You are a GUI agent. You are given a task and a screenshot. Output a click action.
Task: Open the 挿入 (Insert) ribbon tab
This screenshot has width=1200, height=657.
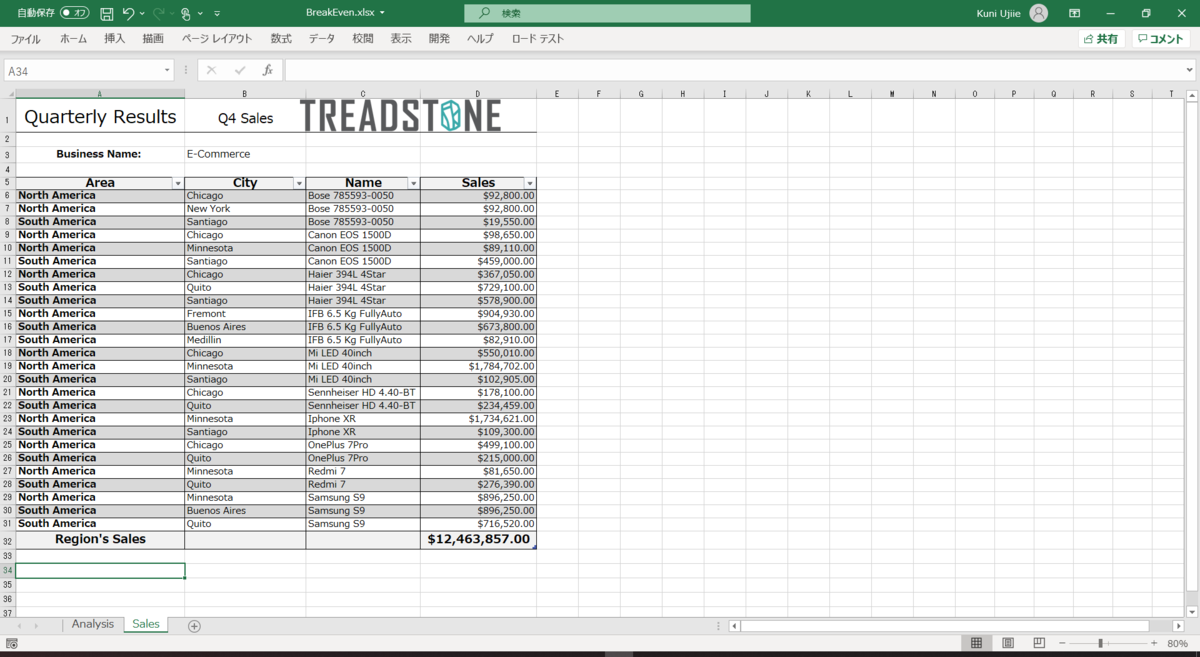coord(115,39)
